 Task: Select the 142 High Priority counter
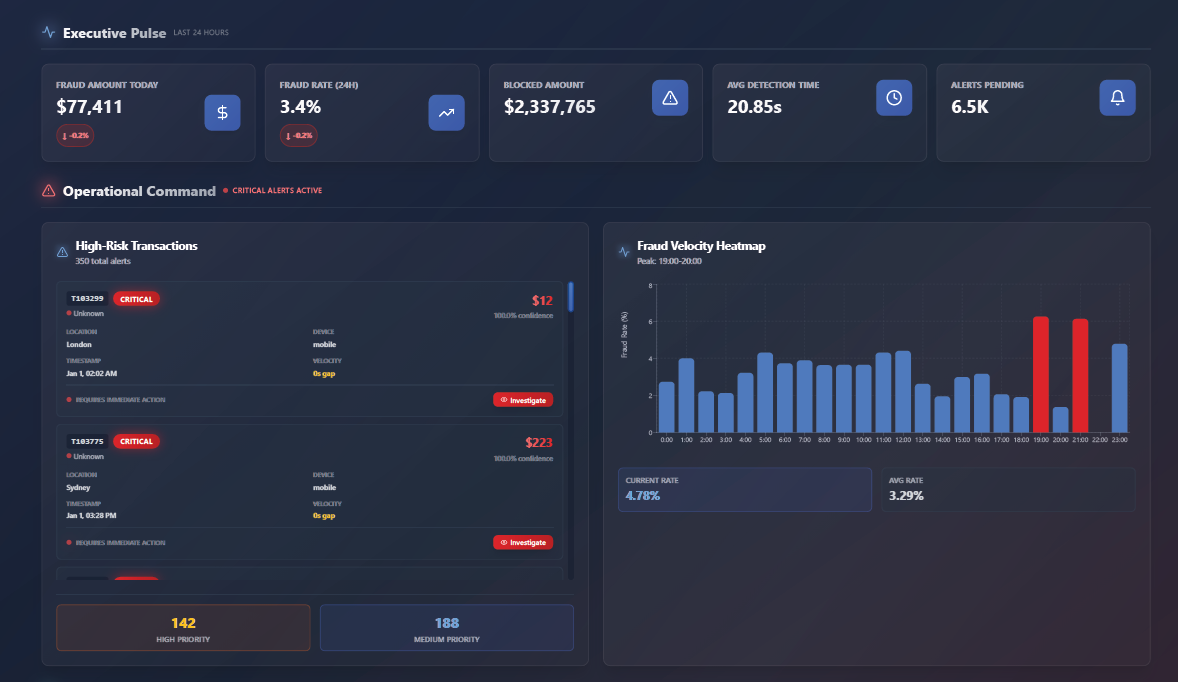(183, 627)
